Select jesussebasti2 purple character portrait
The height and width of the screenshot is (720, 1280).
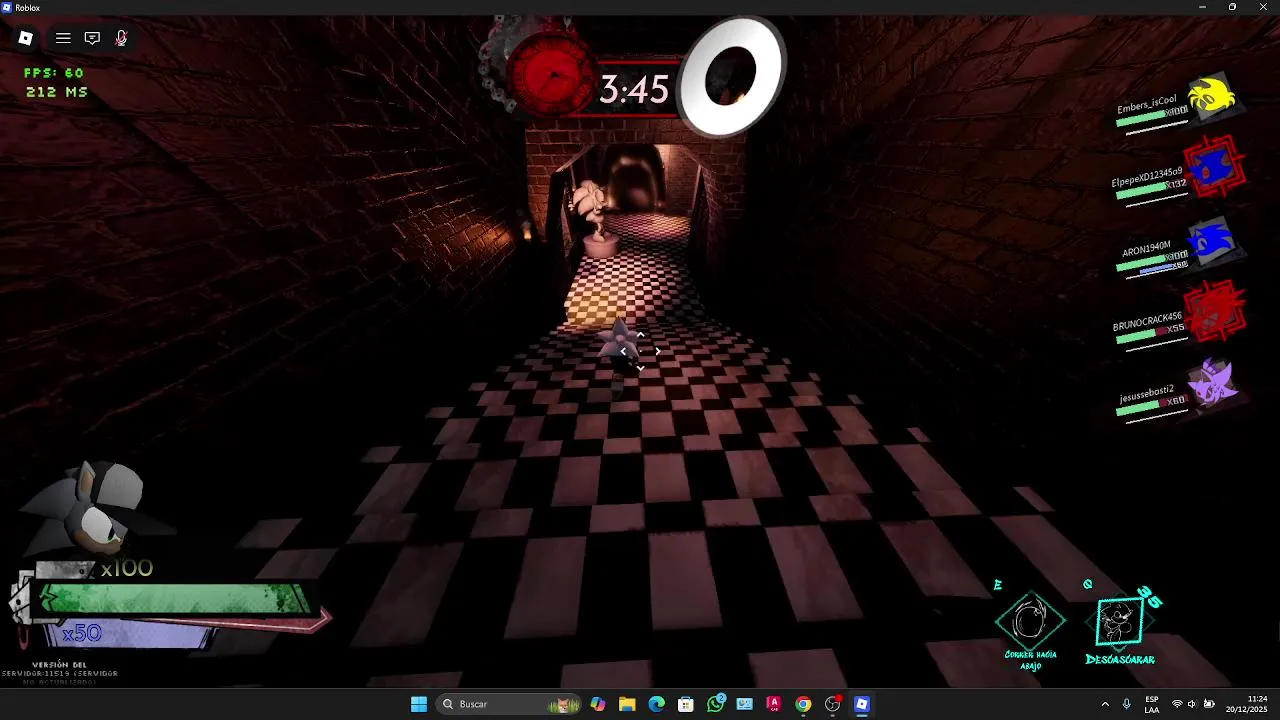[x=1213, y=385]
